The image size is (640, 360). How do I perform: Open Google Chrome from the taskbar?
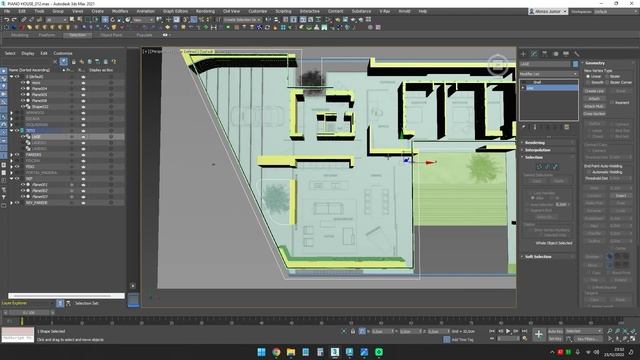coord(276,352)
